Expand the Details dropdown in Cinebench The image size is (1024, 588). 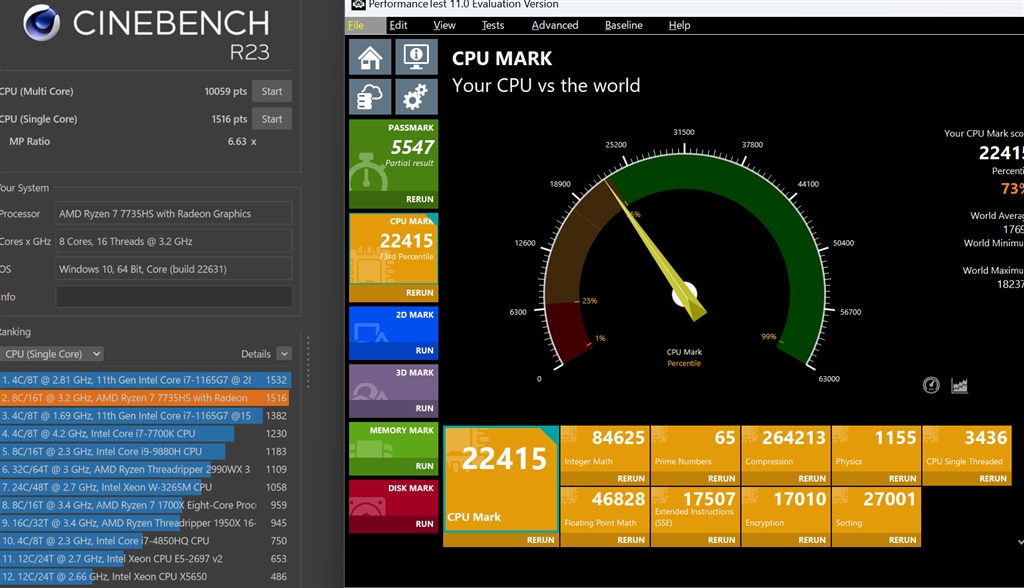[284, 353]
